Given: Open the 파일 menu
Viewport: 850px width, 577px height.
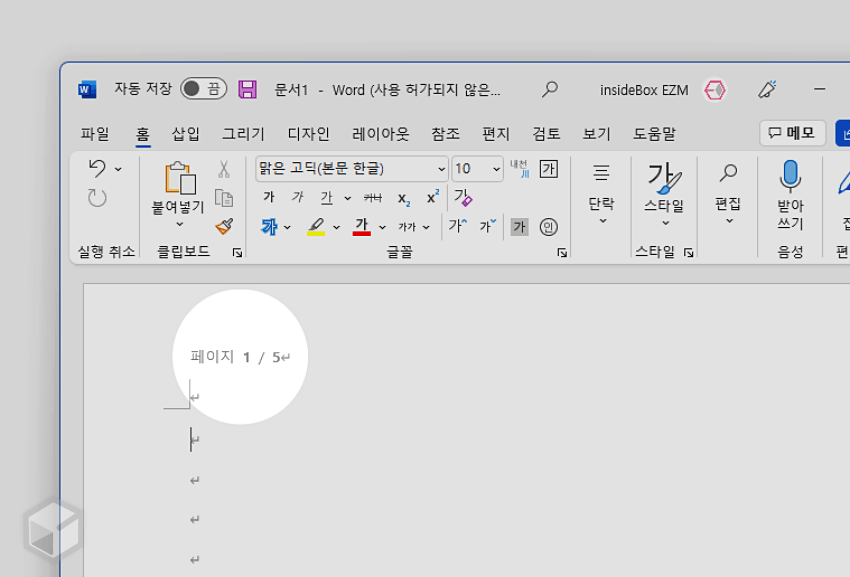Looking at the screenshot, I should (x=95, y=133).
